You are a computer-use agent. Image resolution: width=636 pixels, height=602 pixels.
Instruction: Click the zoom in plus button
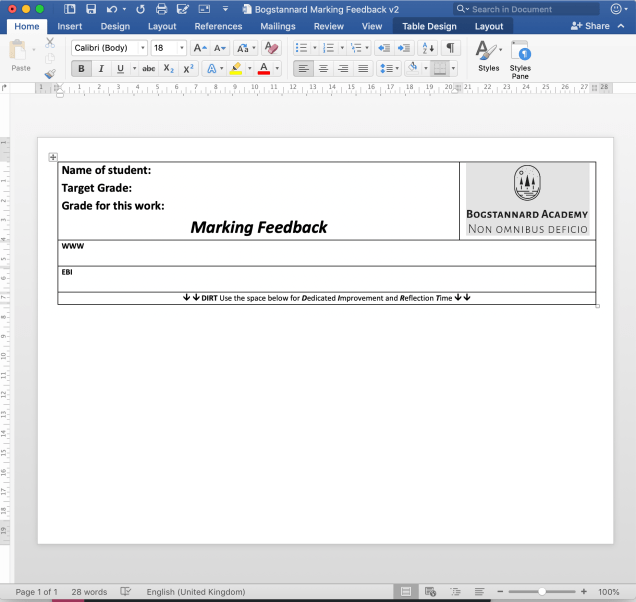click(584, 591)
